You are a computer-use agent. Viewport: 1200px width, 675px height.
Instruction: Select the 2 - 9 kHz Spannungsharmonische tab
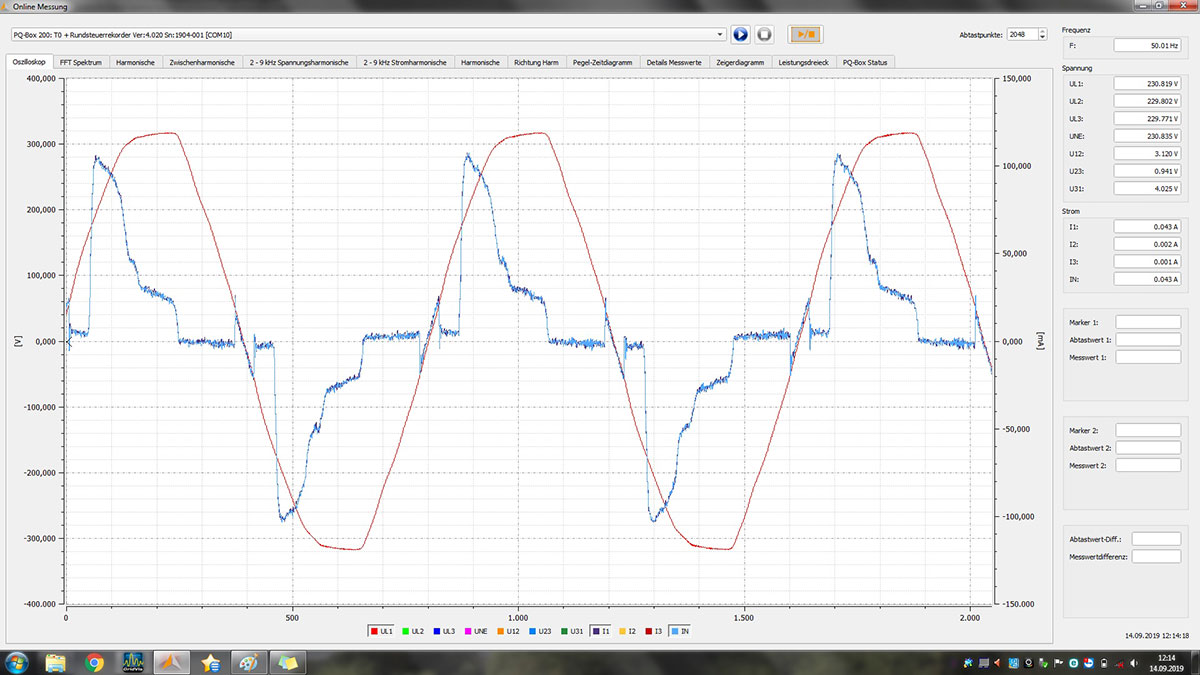pos(299,62)
